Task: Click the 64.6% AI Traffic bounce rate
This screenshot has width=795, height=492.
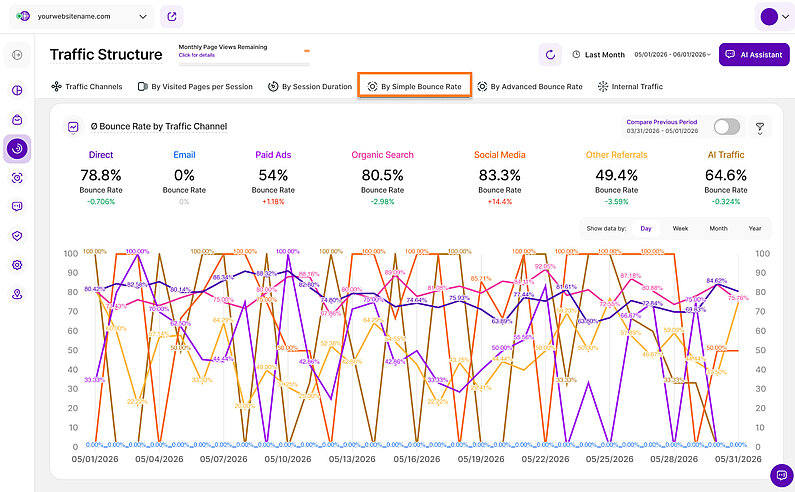Action: [x=726, y=175]
